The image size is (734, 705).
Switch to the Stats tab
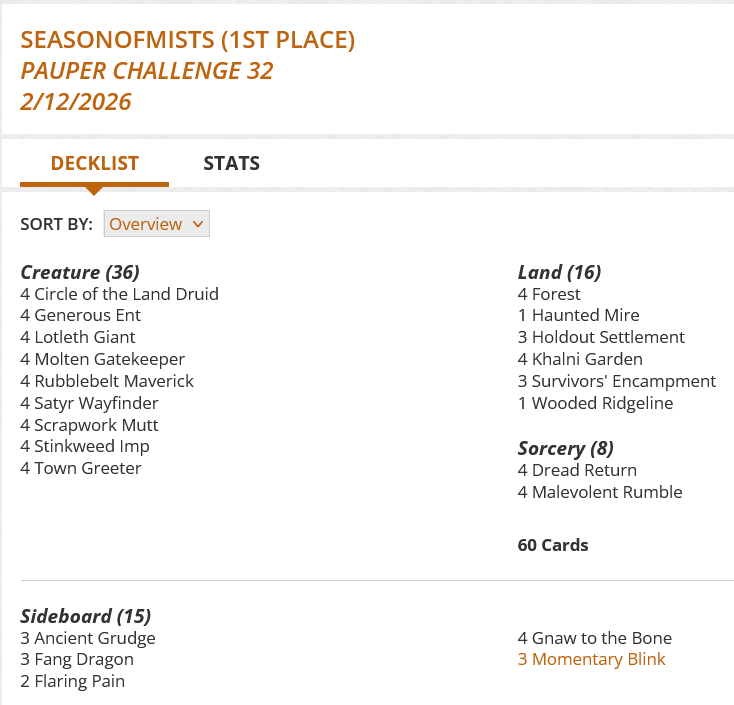point(231,164)
